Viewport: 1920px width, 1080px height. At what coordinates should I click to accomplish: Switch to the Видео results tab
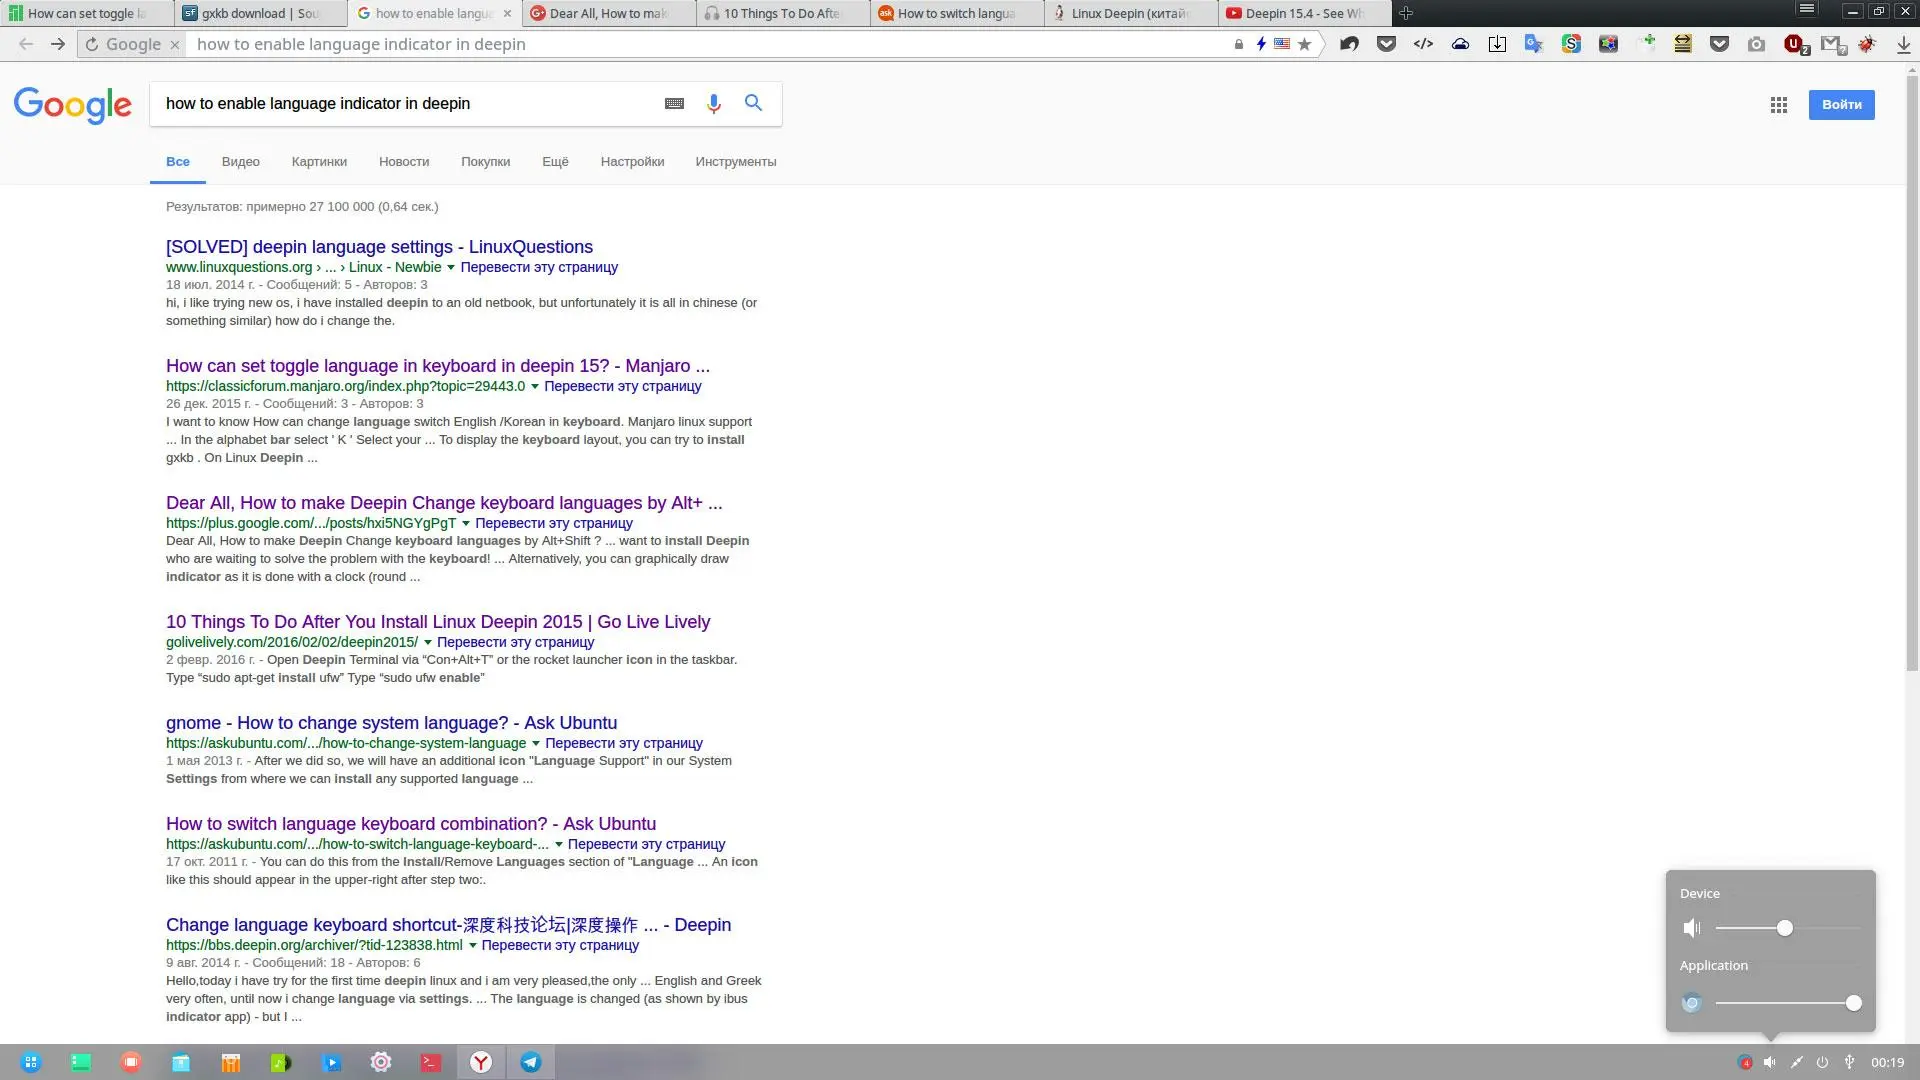tap(241, 162)
